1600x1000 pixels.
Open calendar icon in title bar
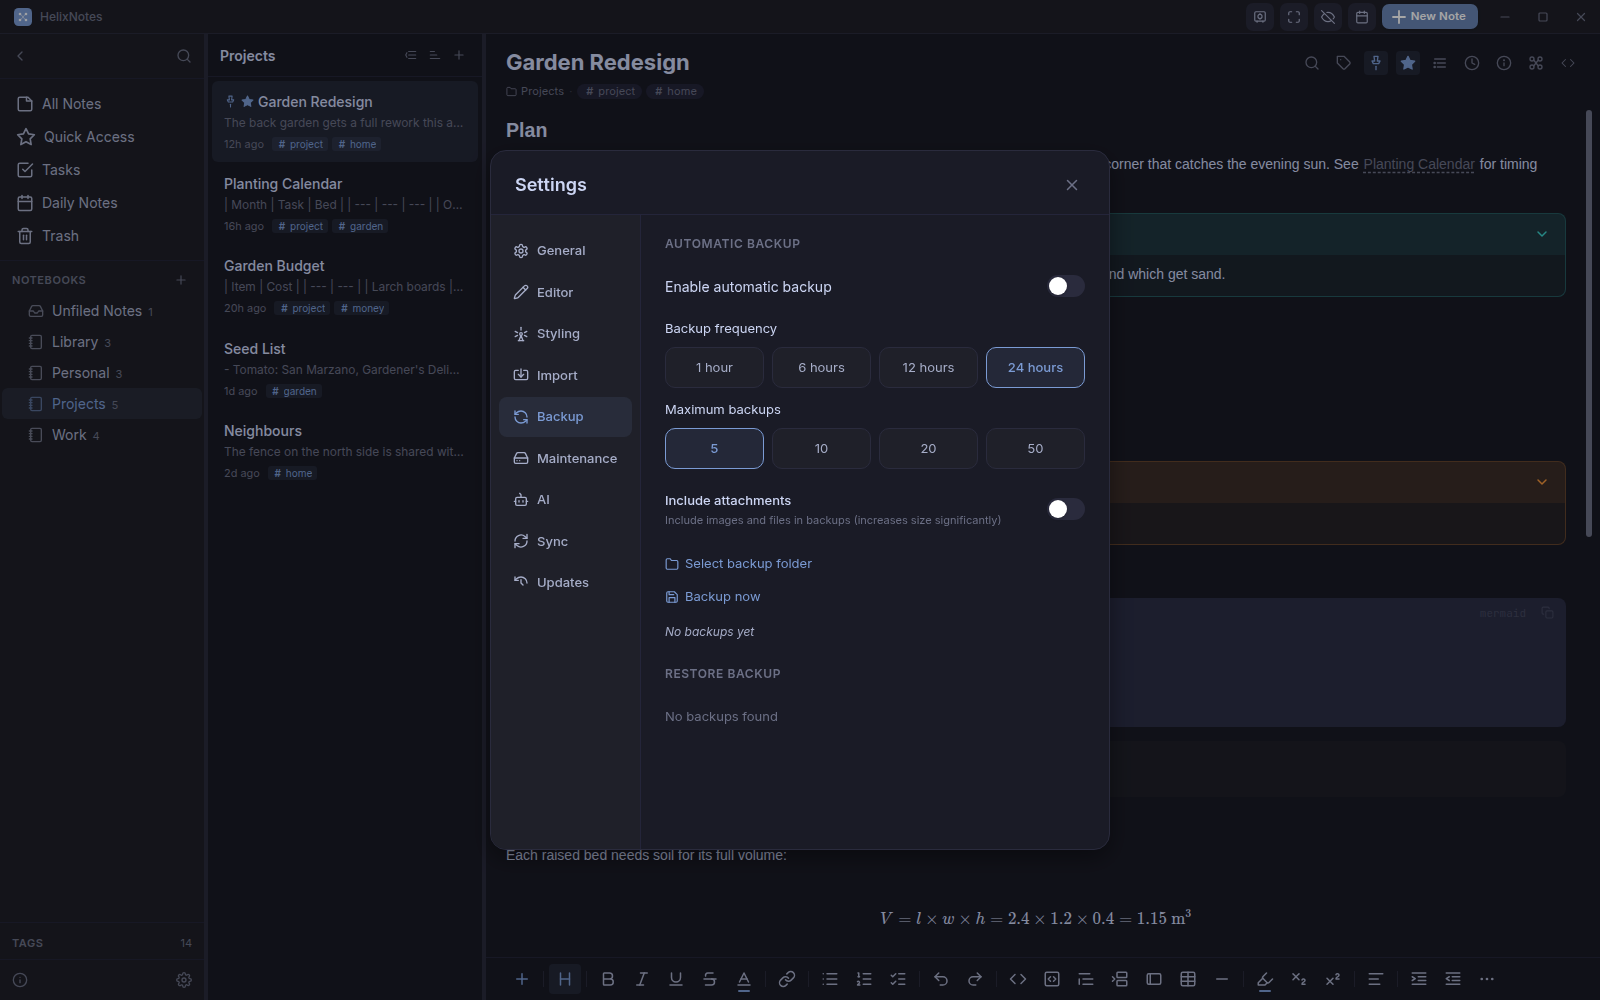click(1362, 17)
